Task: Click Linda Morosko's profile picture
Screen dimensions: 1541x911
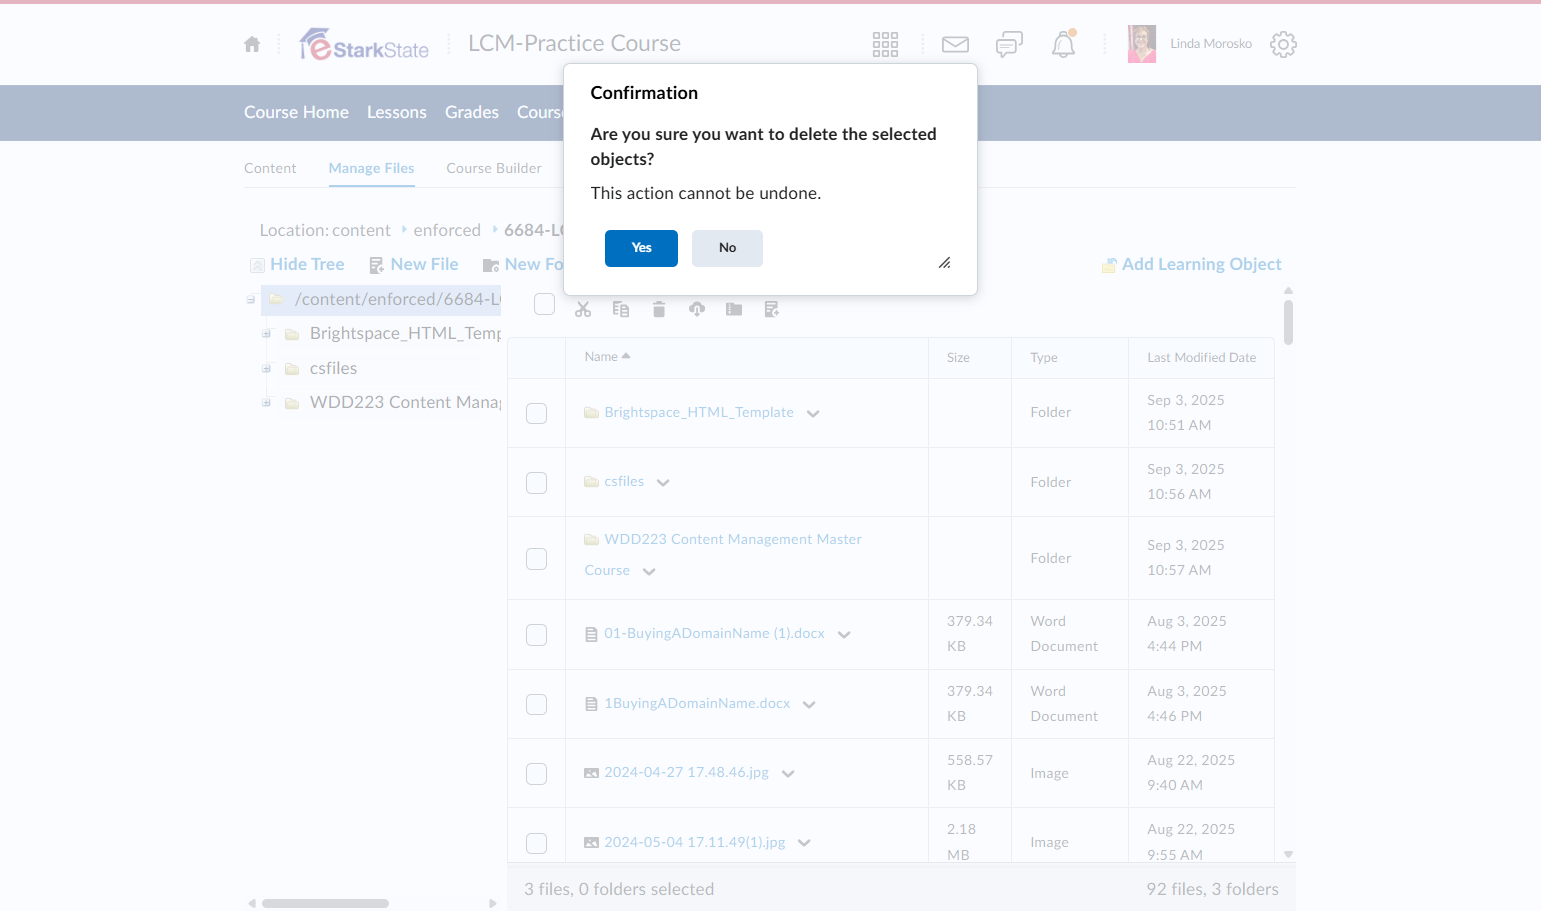Action: pos(1142,44)
